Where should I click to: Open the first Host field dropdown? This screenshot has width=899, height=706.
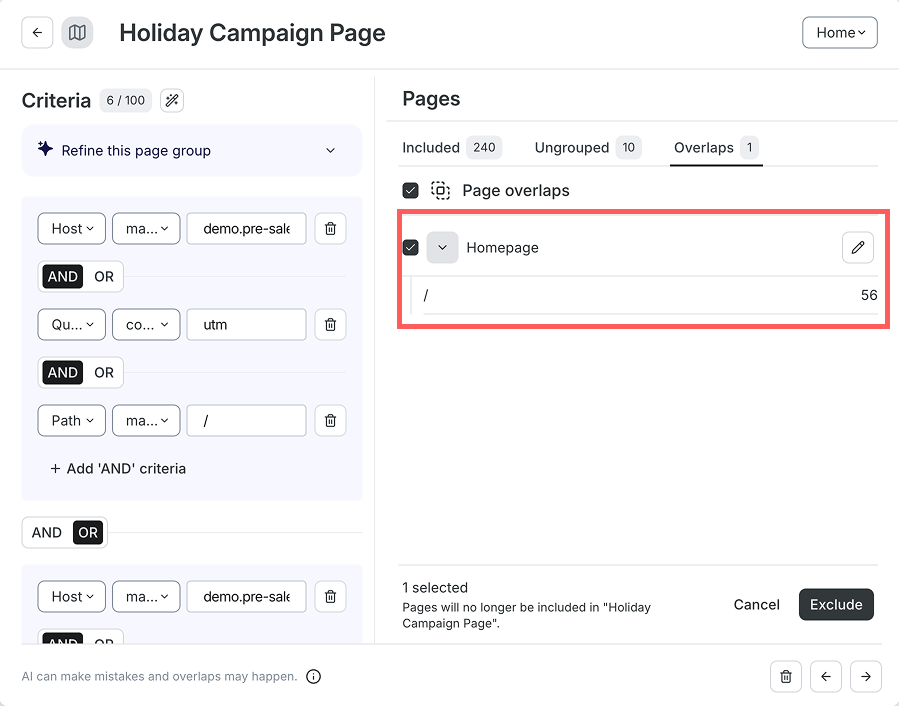coord(72,229)
